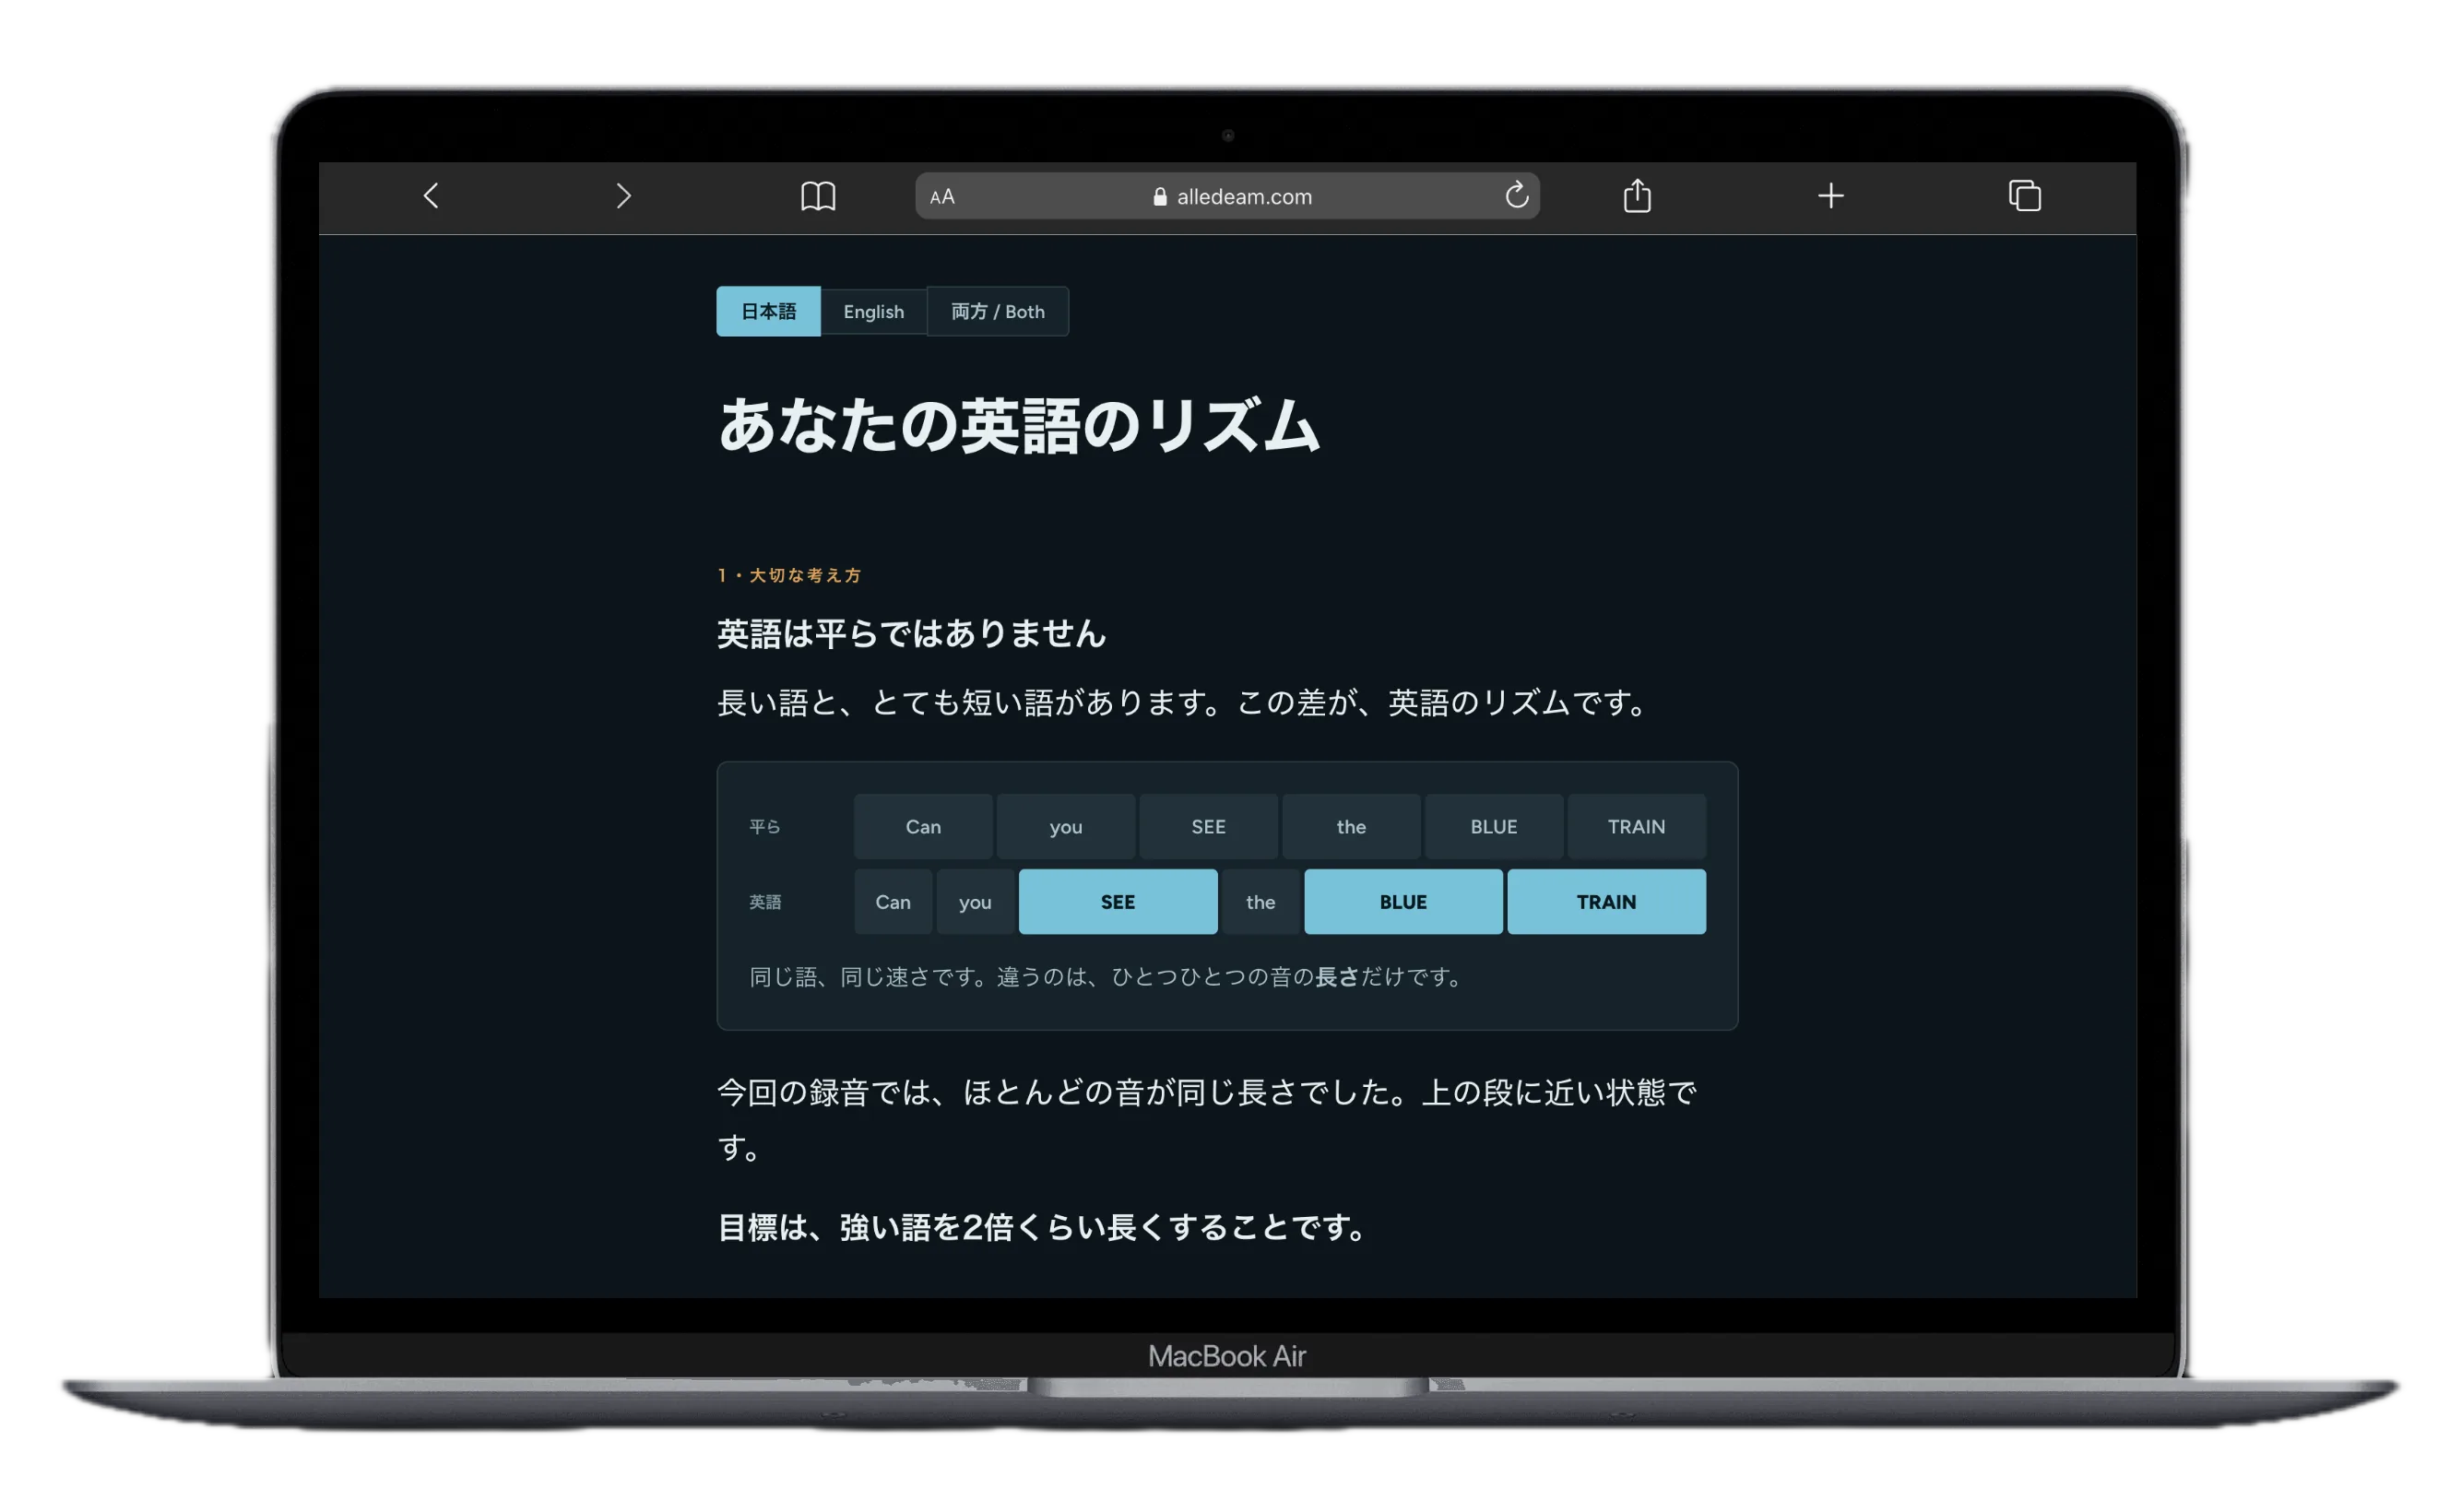
Task: Go forward with the Safari forward arrow
Action: [x=623, y=196]
